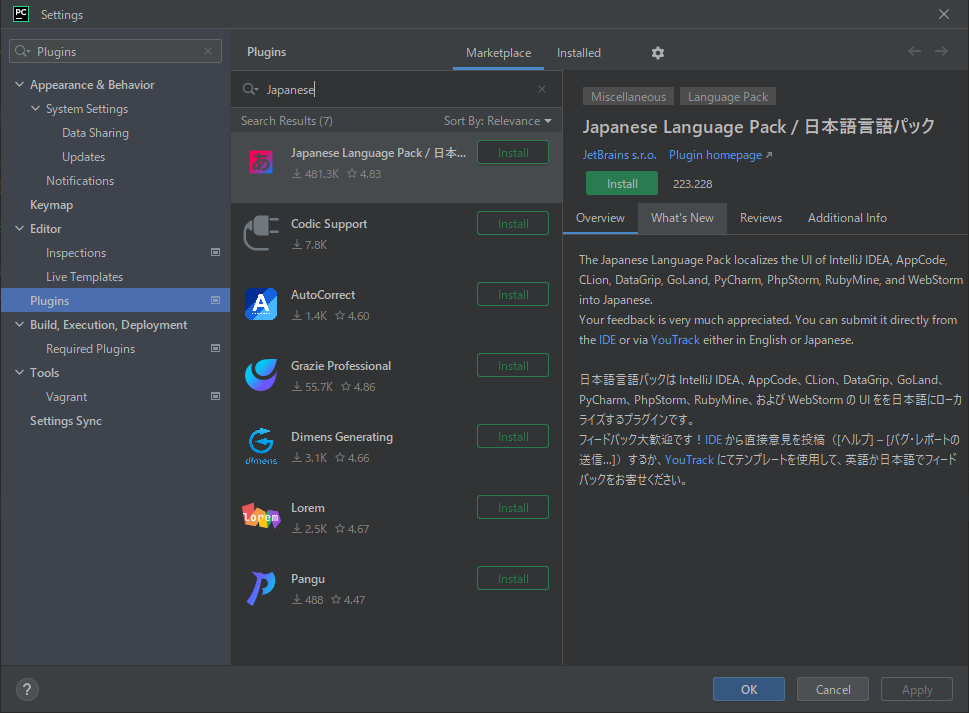Clear the Japanese marketplace search text
Image resolution: width=969 pixels, height=713 pixels.
tap(542, 89)
